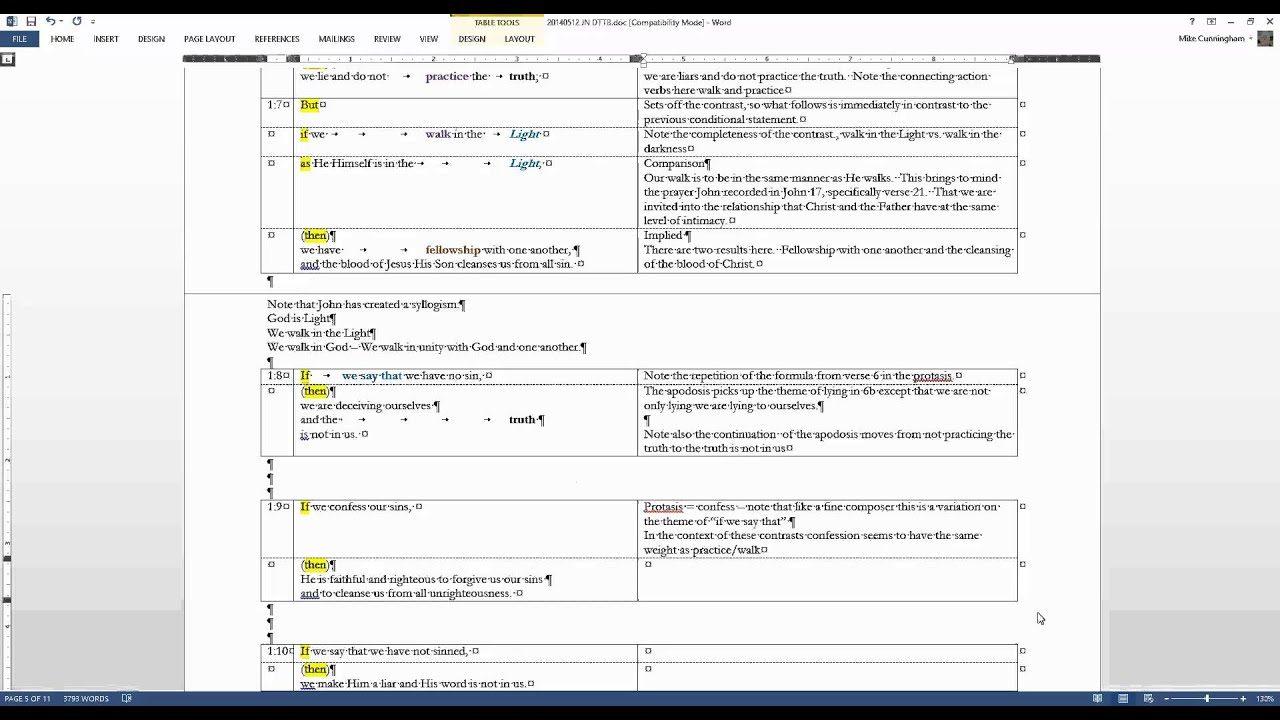Open the MAILINGS ribbon tab
Screen dimensions: 1280x720
pos(337,39)
